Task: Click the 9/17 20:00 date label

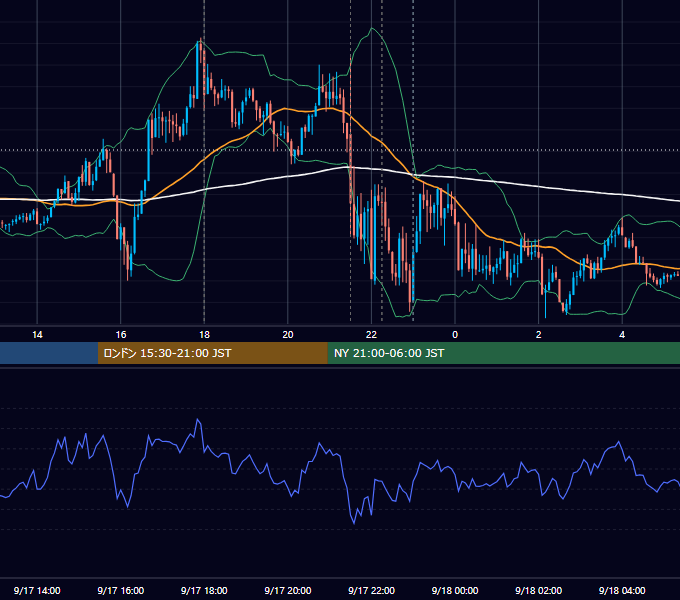Action: pos(288,590)
